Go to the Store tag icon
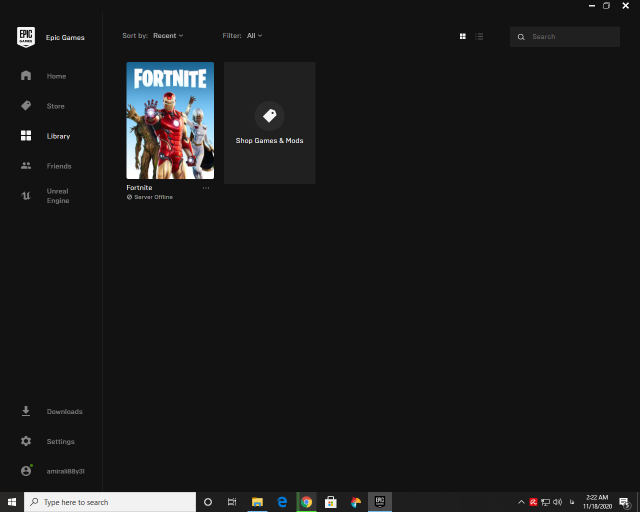 point(26,106)
